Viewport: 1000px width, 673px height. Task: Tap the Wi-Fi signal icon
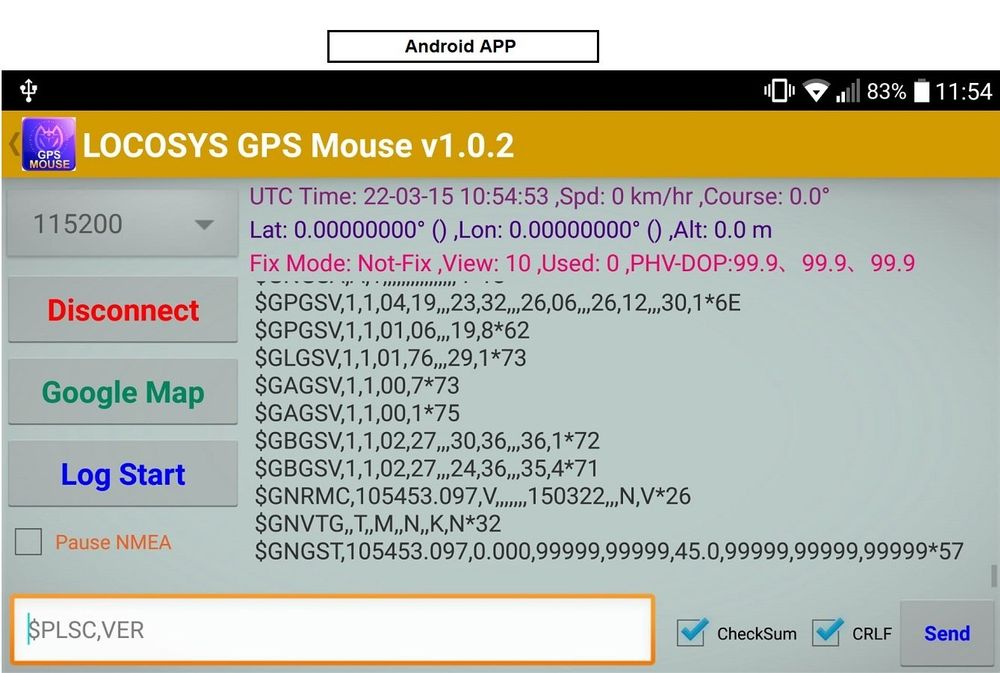tap(816, 91)
